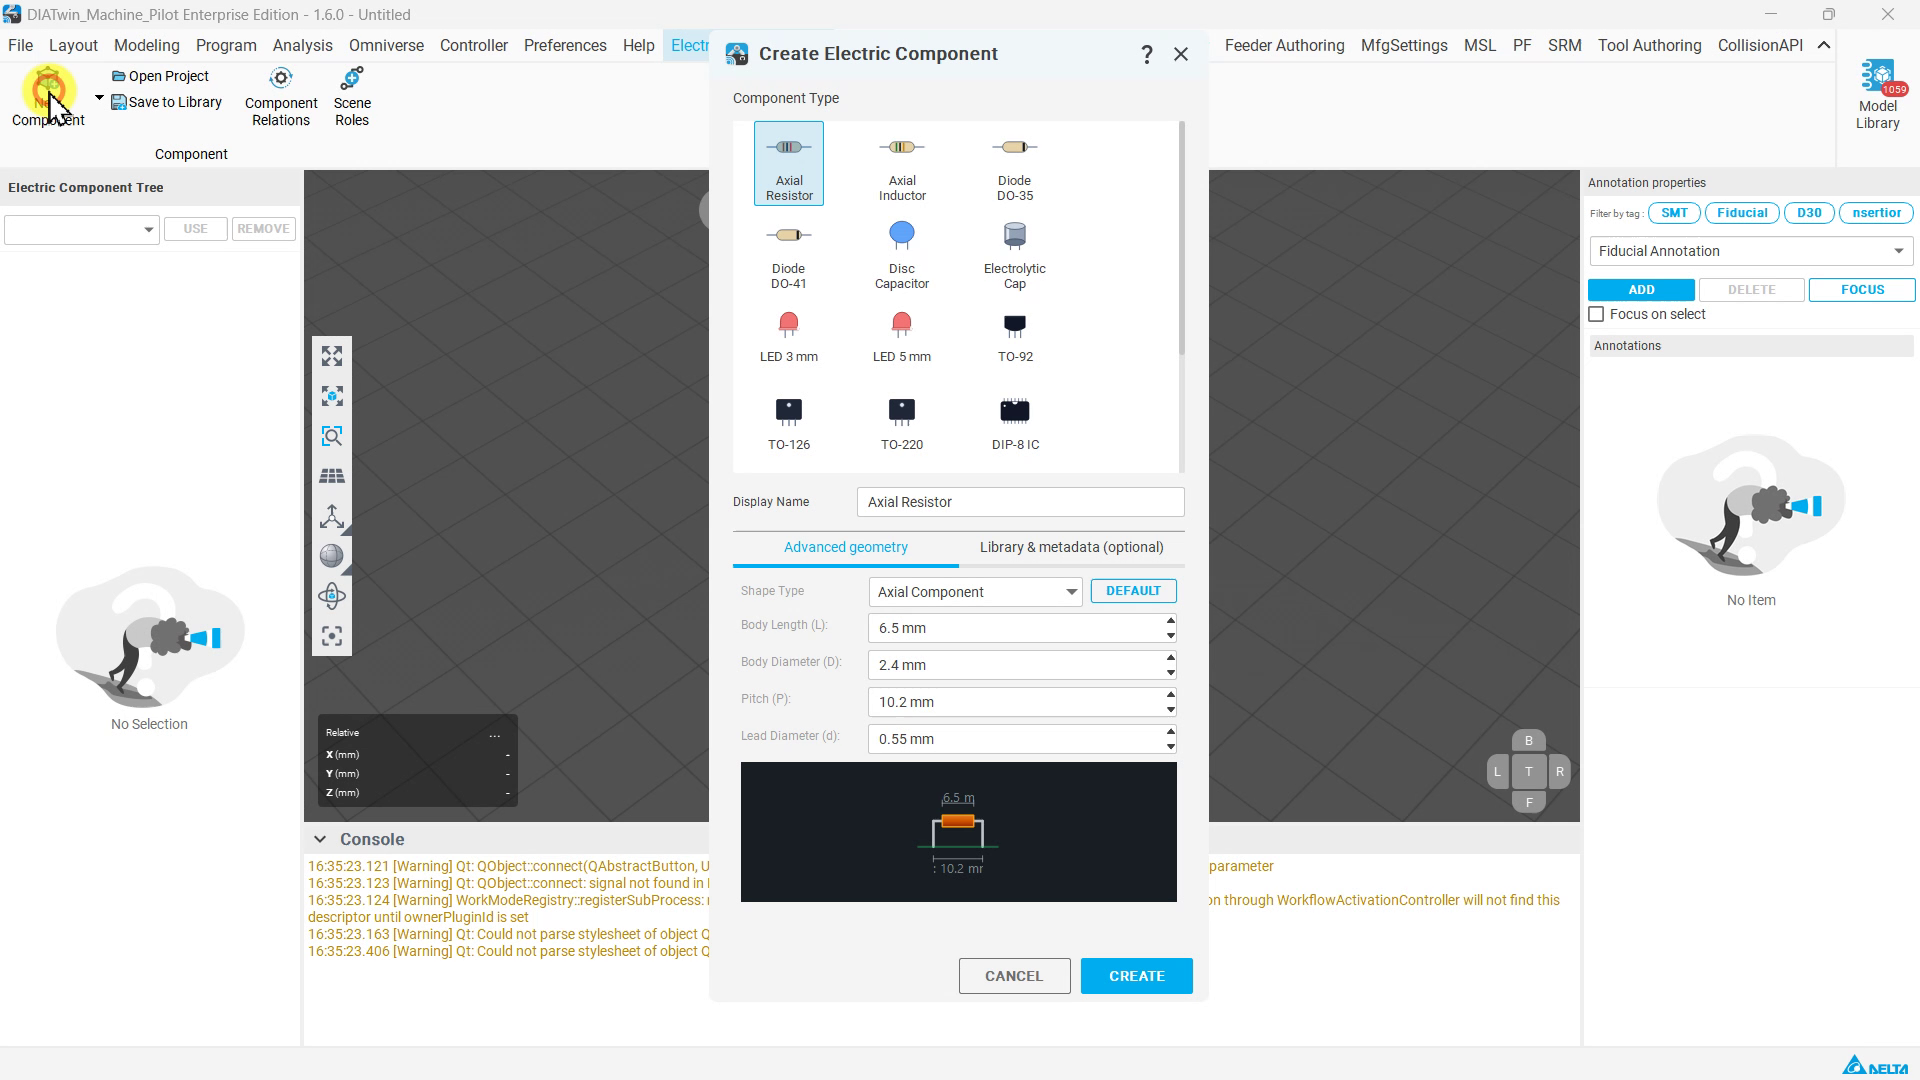Toggle the grid floor icon in viewport toolbar

pyautogui.click(x=332, y=476)
